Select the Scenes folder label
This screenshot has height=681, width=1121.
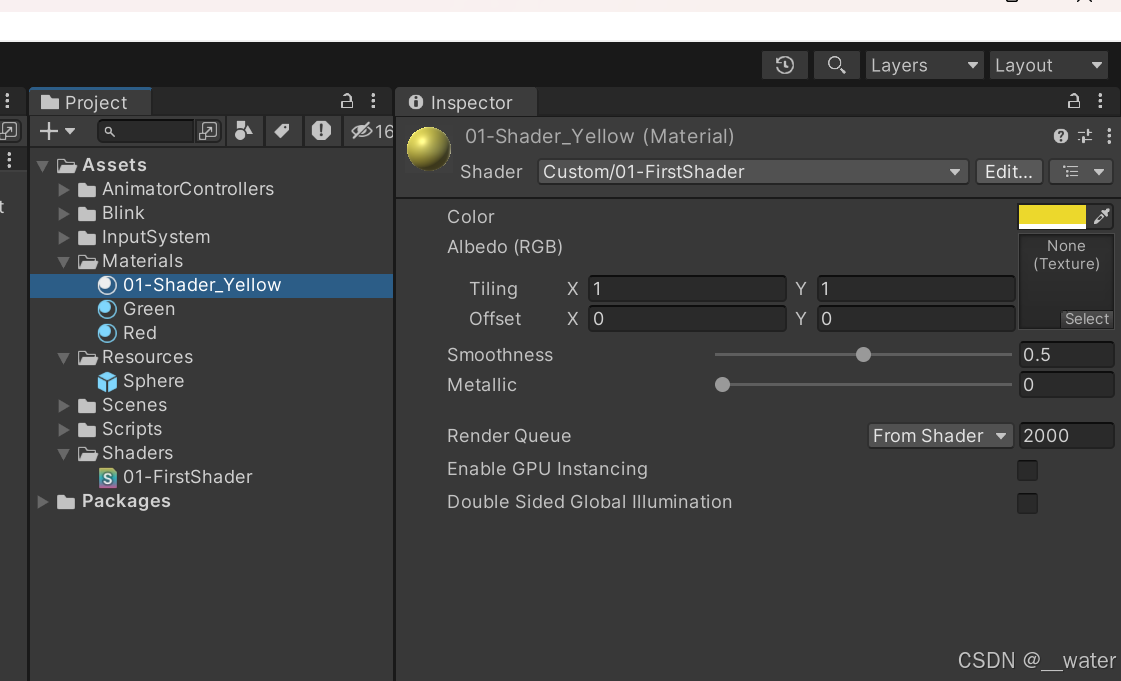[x=134, y=404]
